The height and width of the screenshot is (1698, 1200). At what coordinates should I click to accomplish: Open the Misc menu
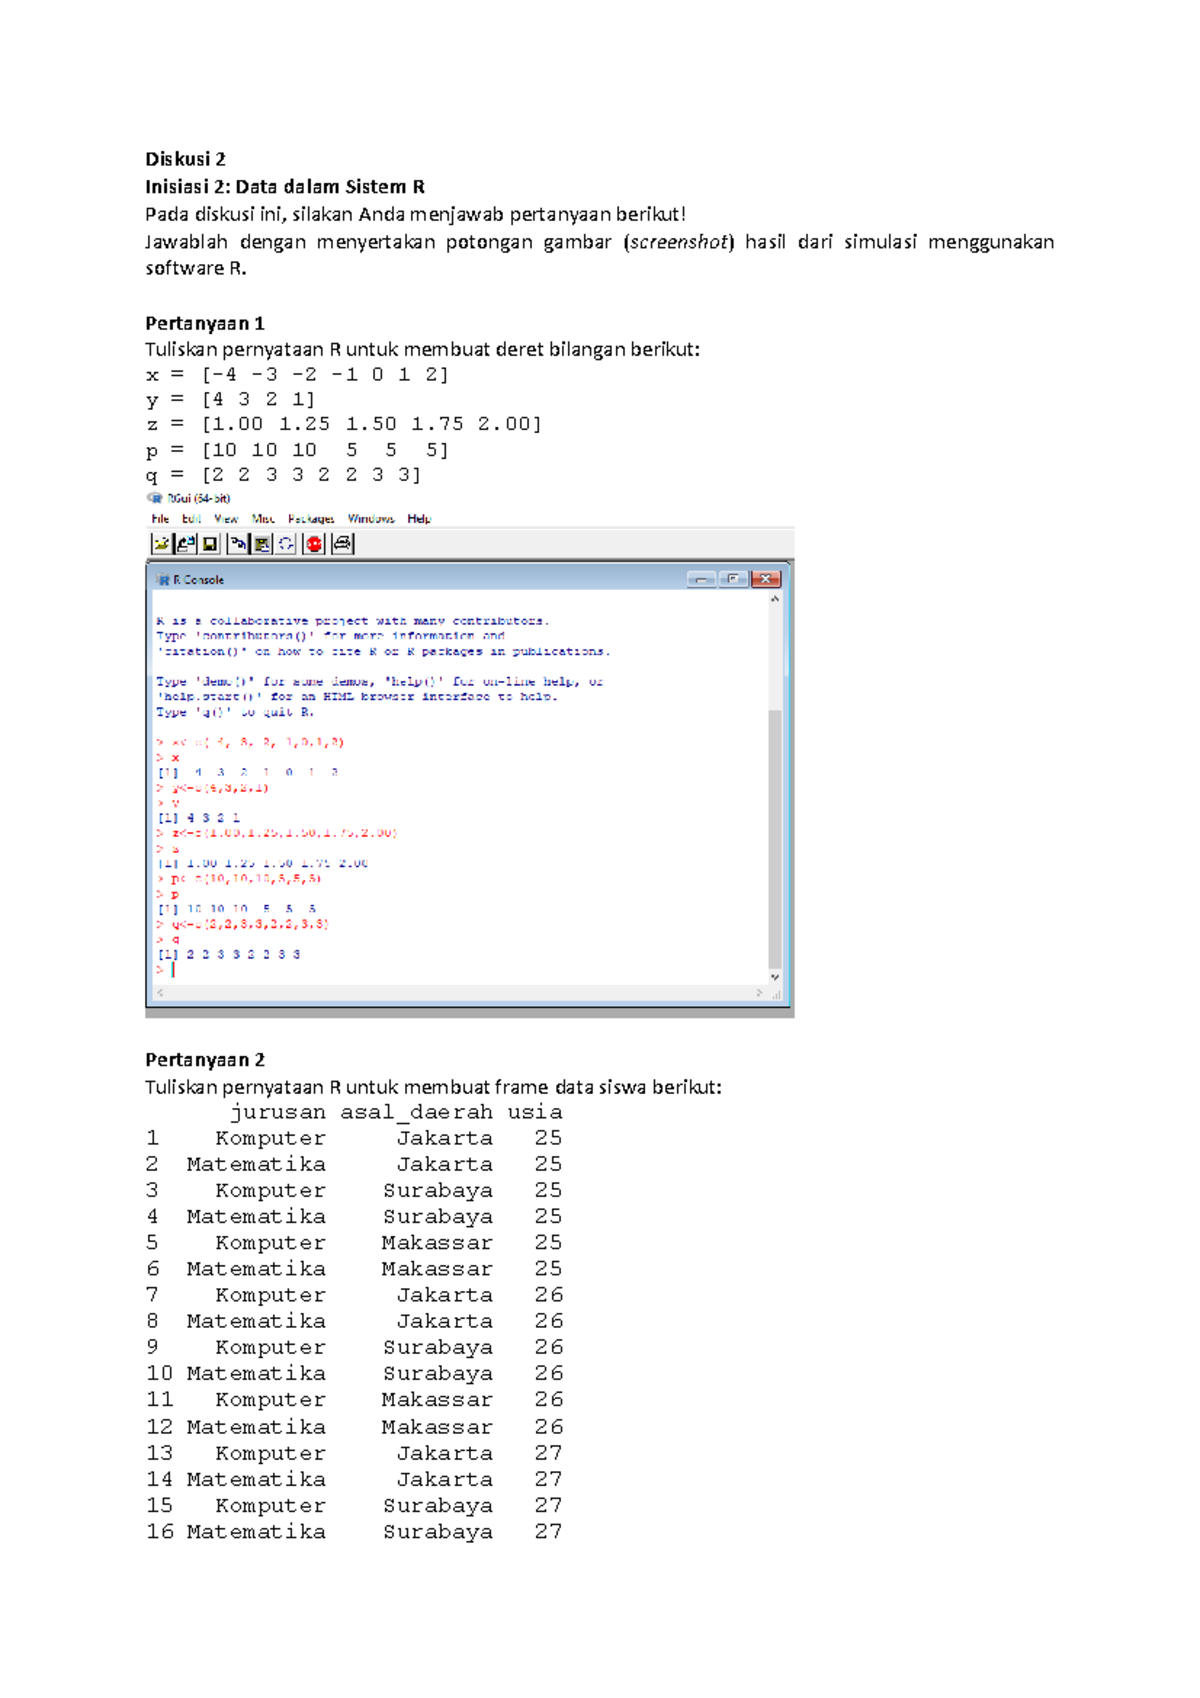[x=263, y=519]
